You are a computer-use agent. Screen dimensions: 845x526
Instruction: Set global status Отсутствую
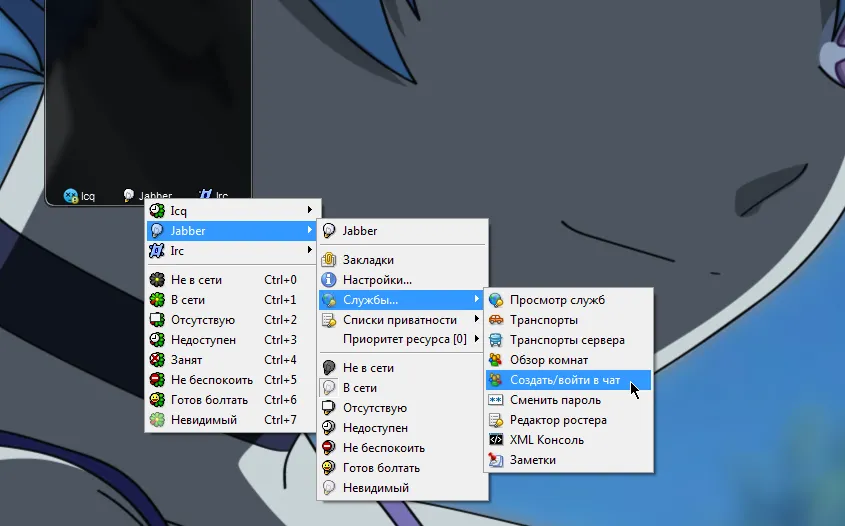click(x=231, y=320)
